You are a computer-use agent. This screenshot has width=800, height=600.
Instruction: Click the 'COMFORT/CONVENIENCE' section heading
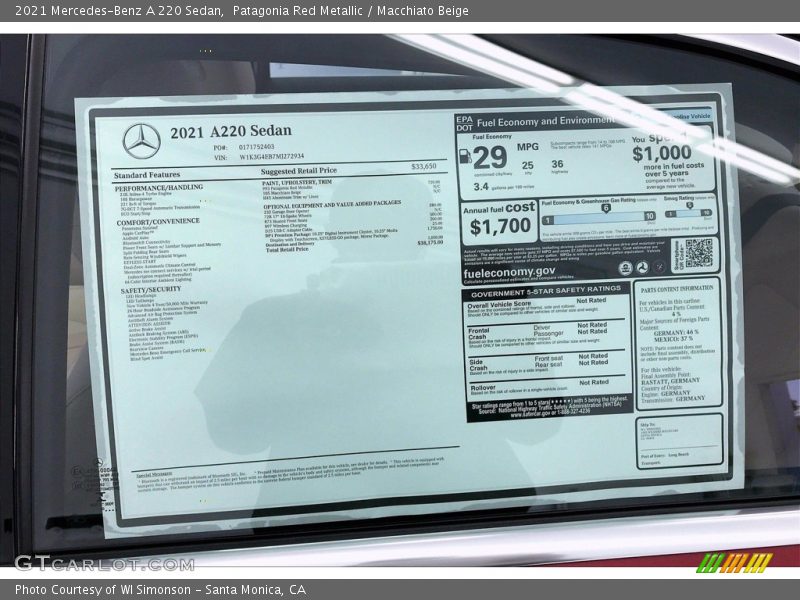pyautogui.click(x=158, y=222)
